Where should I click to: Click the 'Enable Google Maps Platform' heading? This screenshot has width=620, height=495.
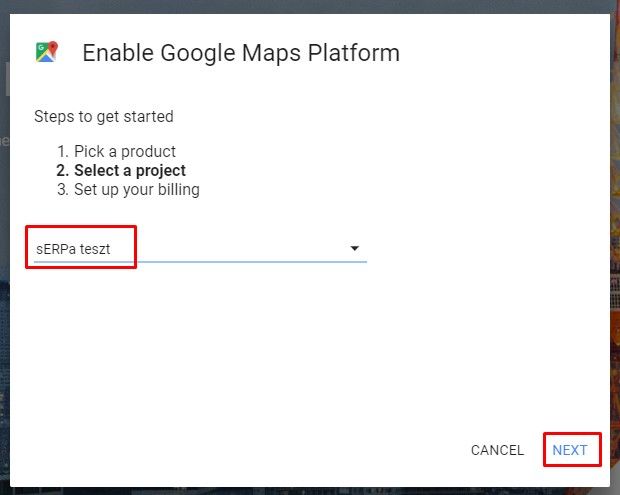tap(241, 53)
